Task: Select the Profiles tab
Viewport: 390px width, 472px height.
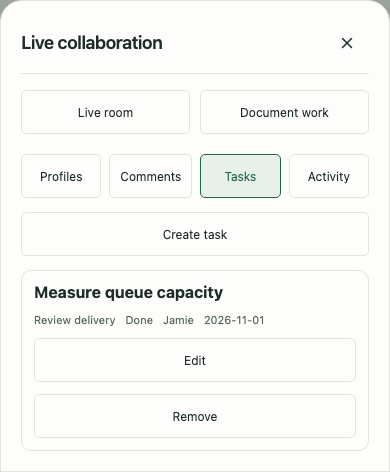Action: (x=61, y=176)
